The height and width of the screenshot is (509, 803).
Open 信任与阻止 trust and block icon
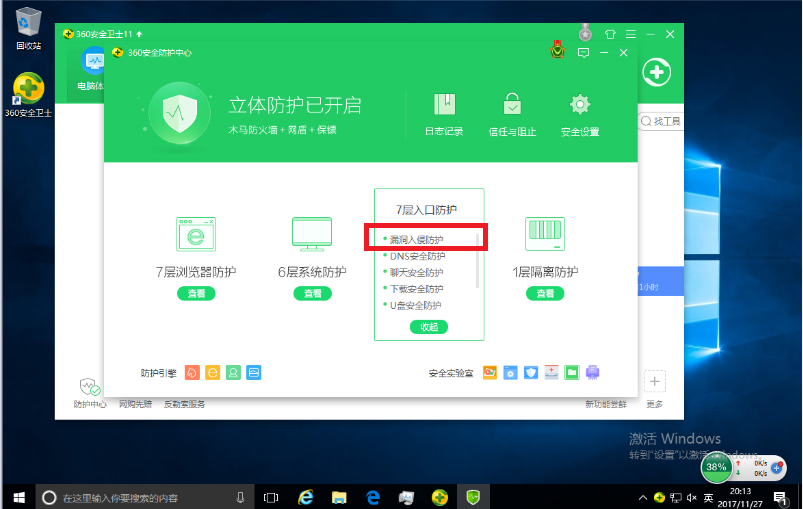coord(512,104)
